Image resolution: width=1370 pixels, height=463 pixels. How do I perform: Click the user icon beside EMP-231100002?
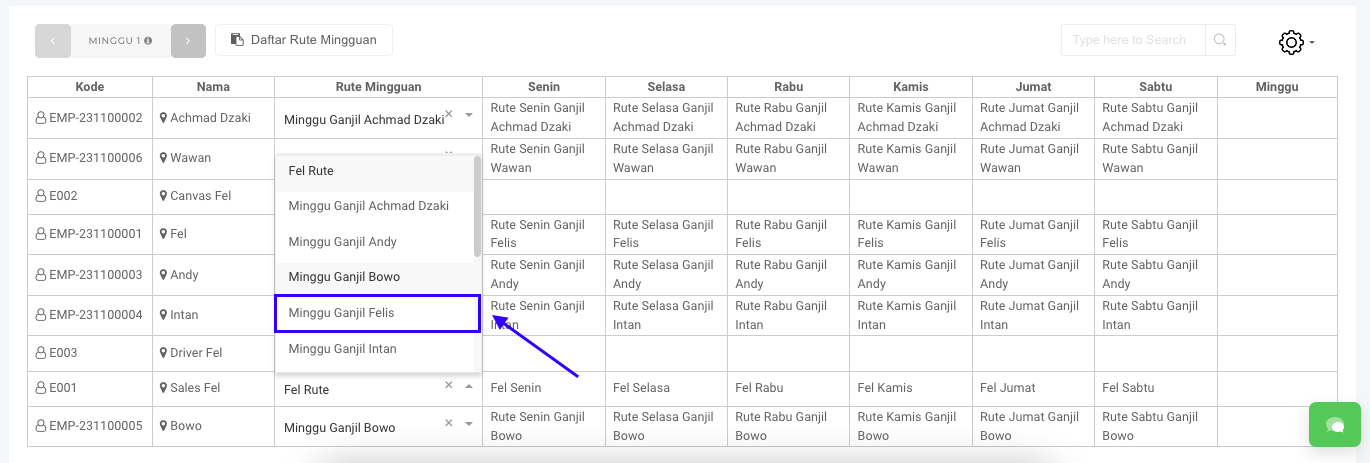[41, 118]
